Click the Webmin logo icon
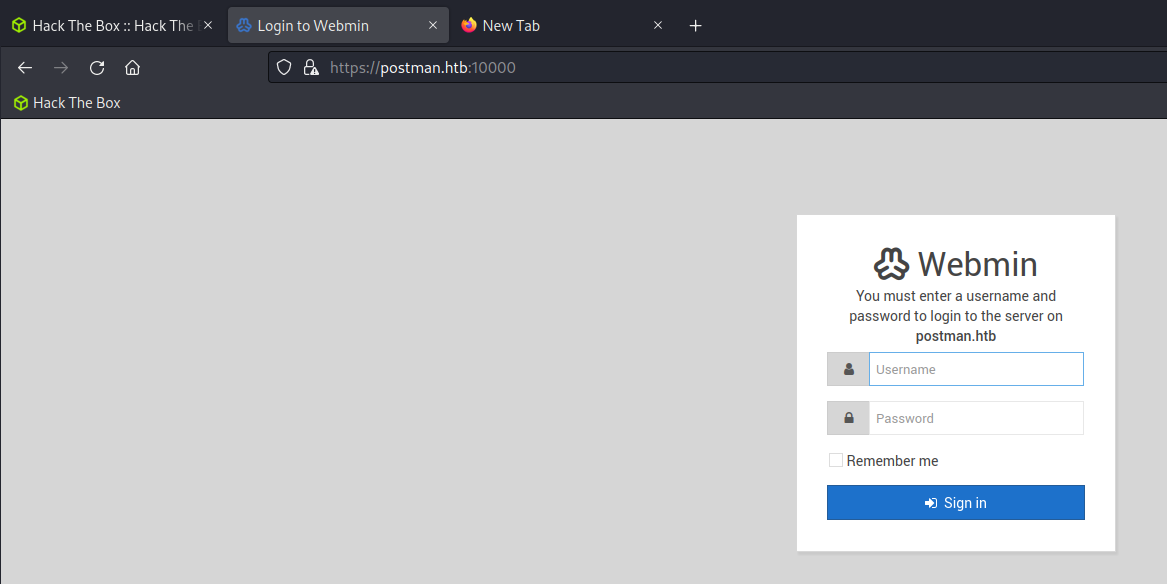Screen dimensions: 1167x584 (892, 264)
